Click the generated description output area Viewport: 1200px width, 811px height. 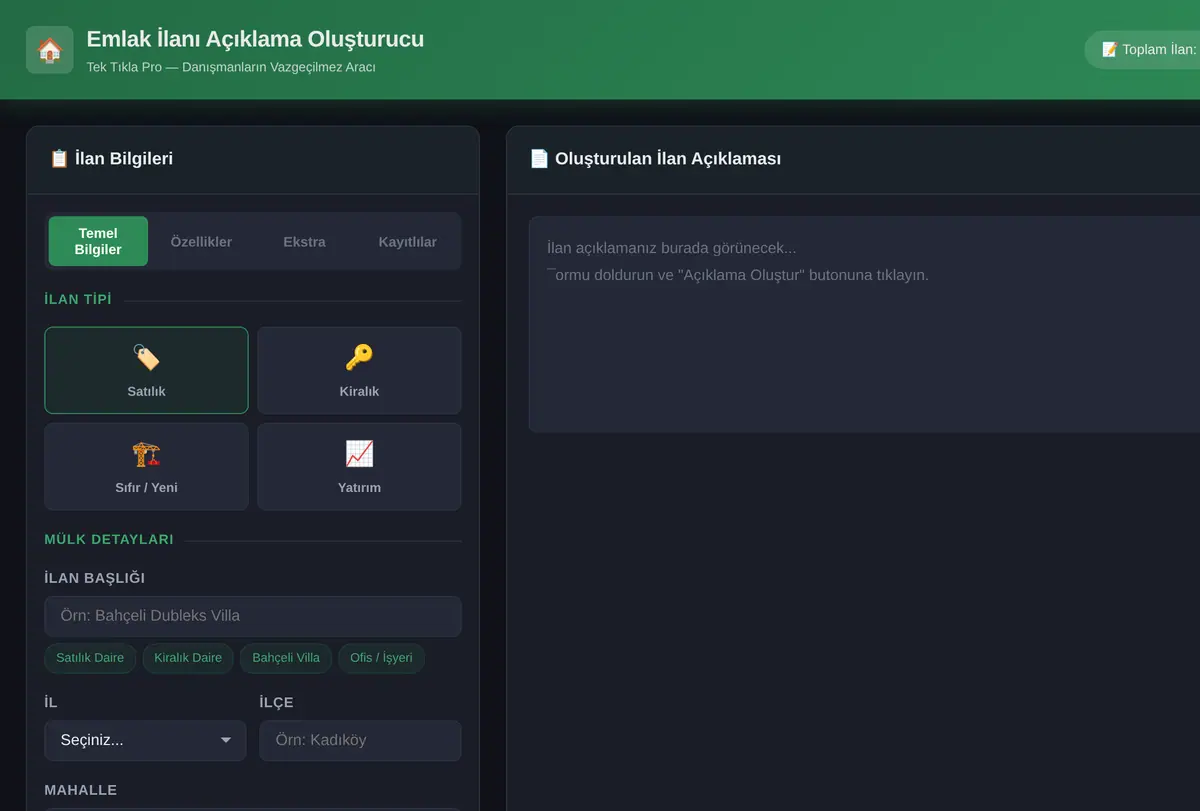tap(864, 324)
